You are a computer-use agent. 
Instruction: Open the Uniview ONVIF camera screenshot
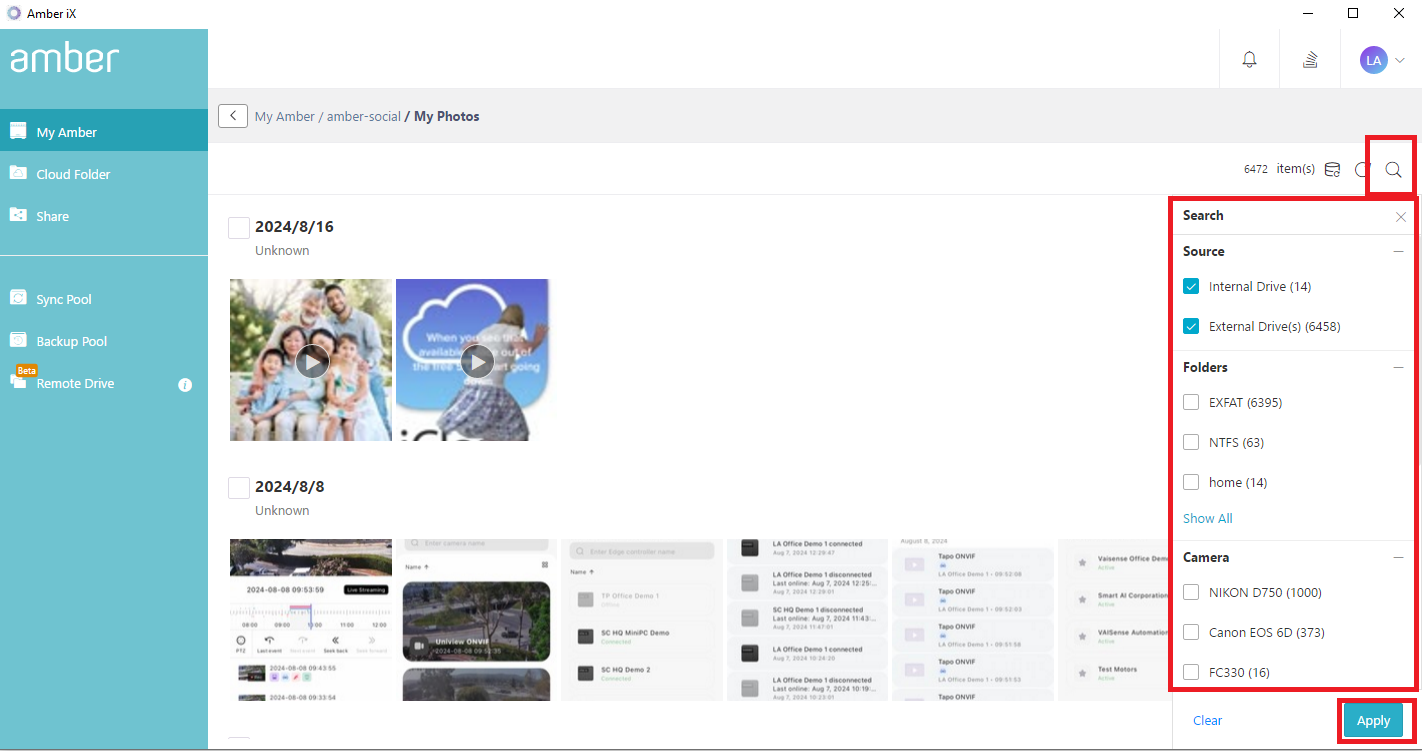click(477, 620)
